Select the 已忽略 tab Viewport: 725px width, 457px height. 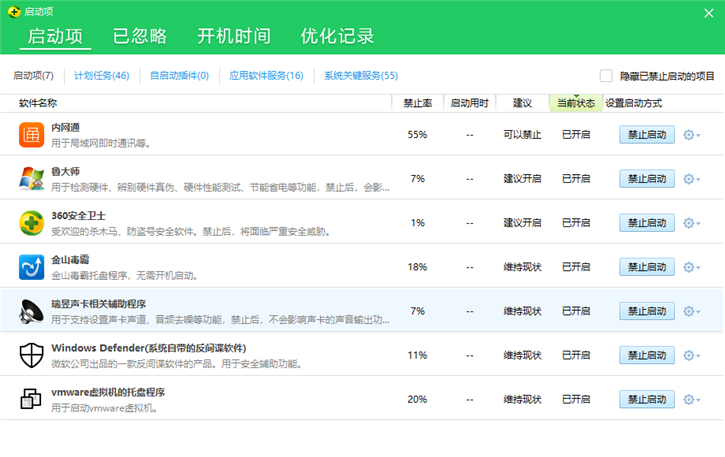[x=139, y=37]
